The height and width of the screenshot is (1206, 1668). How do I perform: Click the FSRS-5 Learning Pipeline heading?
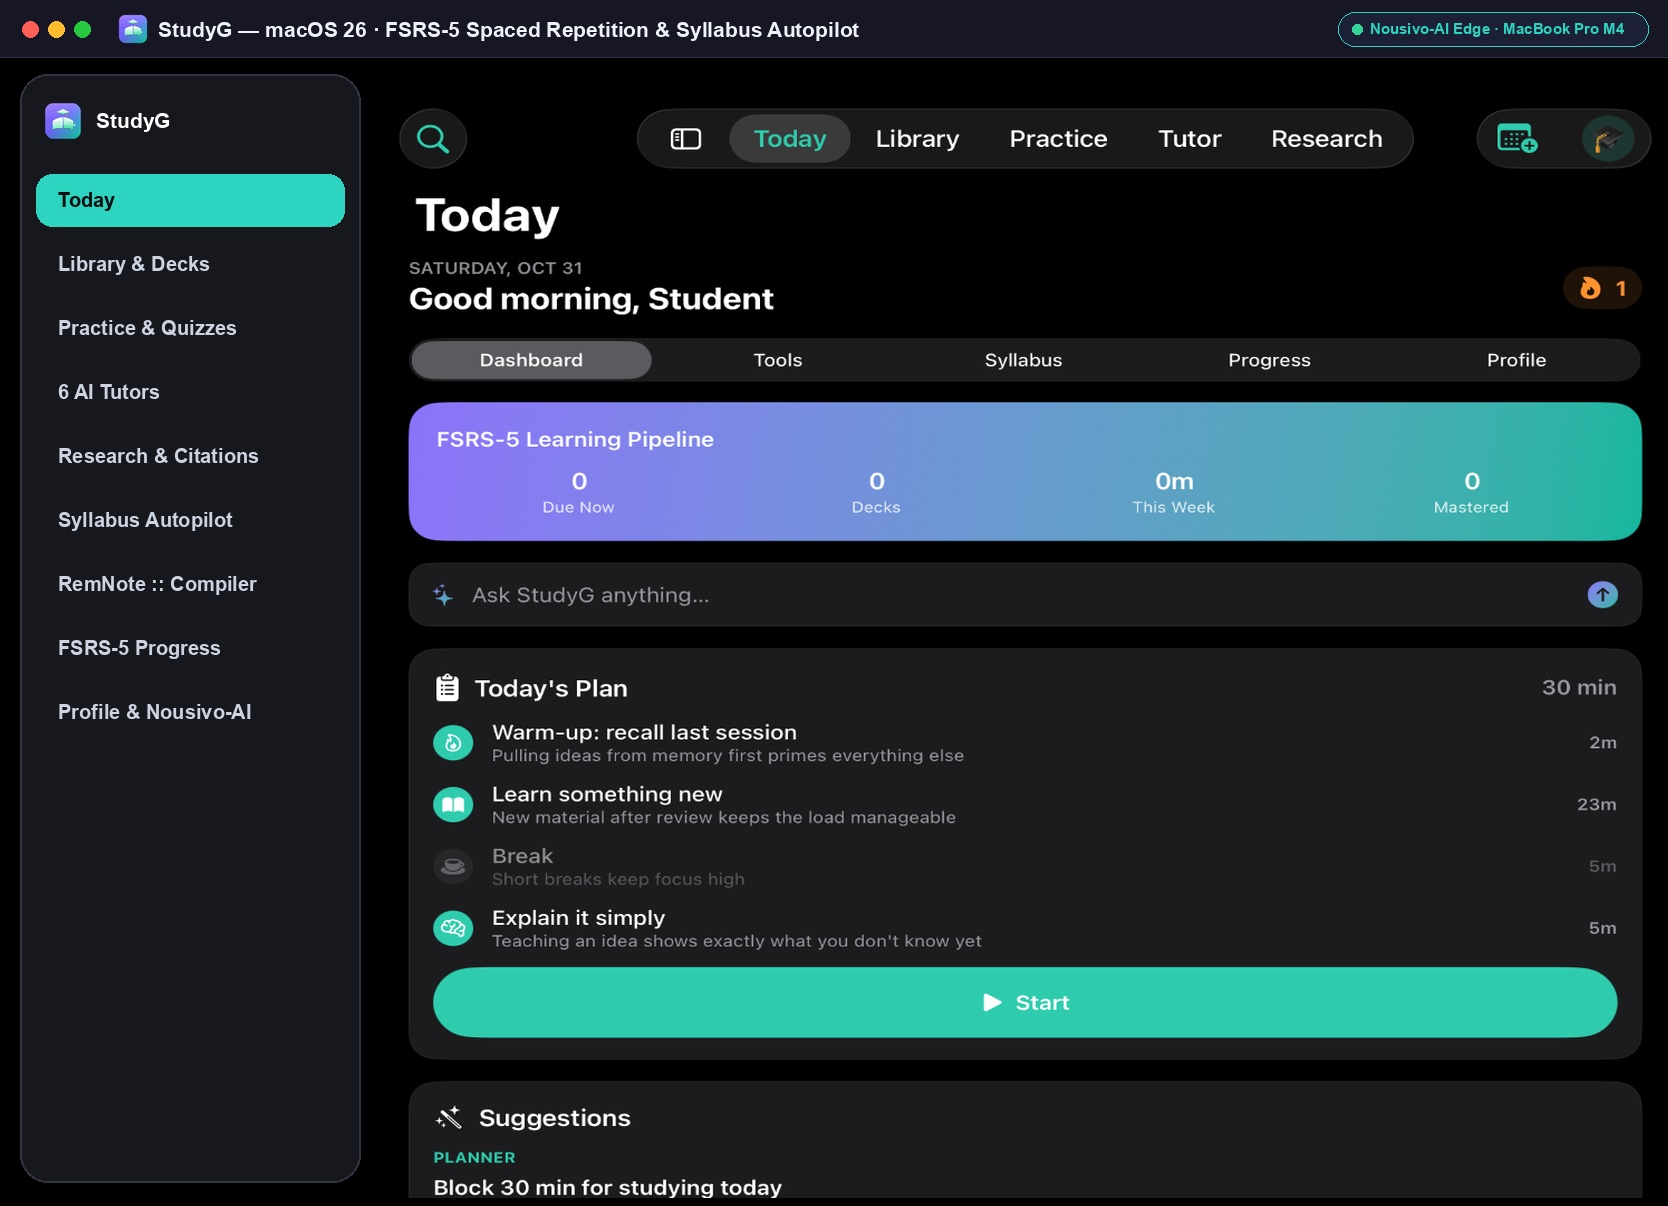point(575,439)
